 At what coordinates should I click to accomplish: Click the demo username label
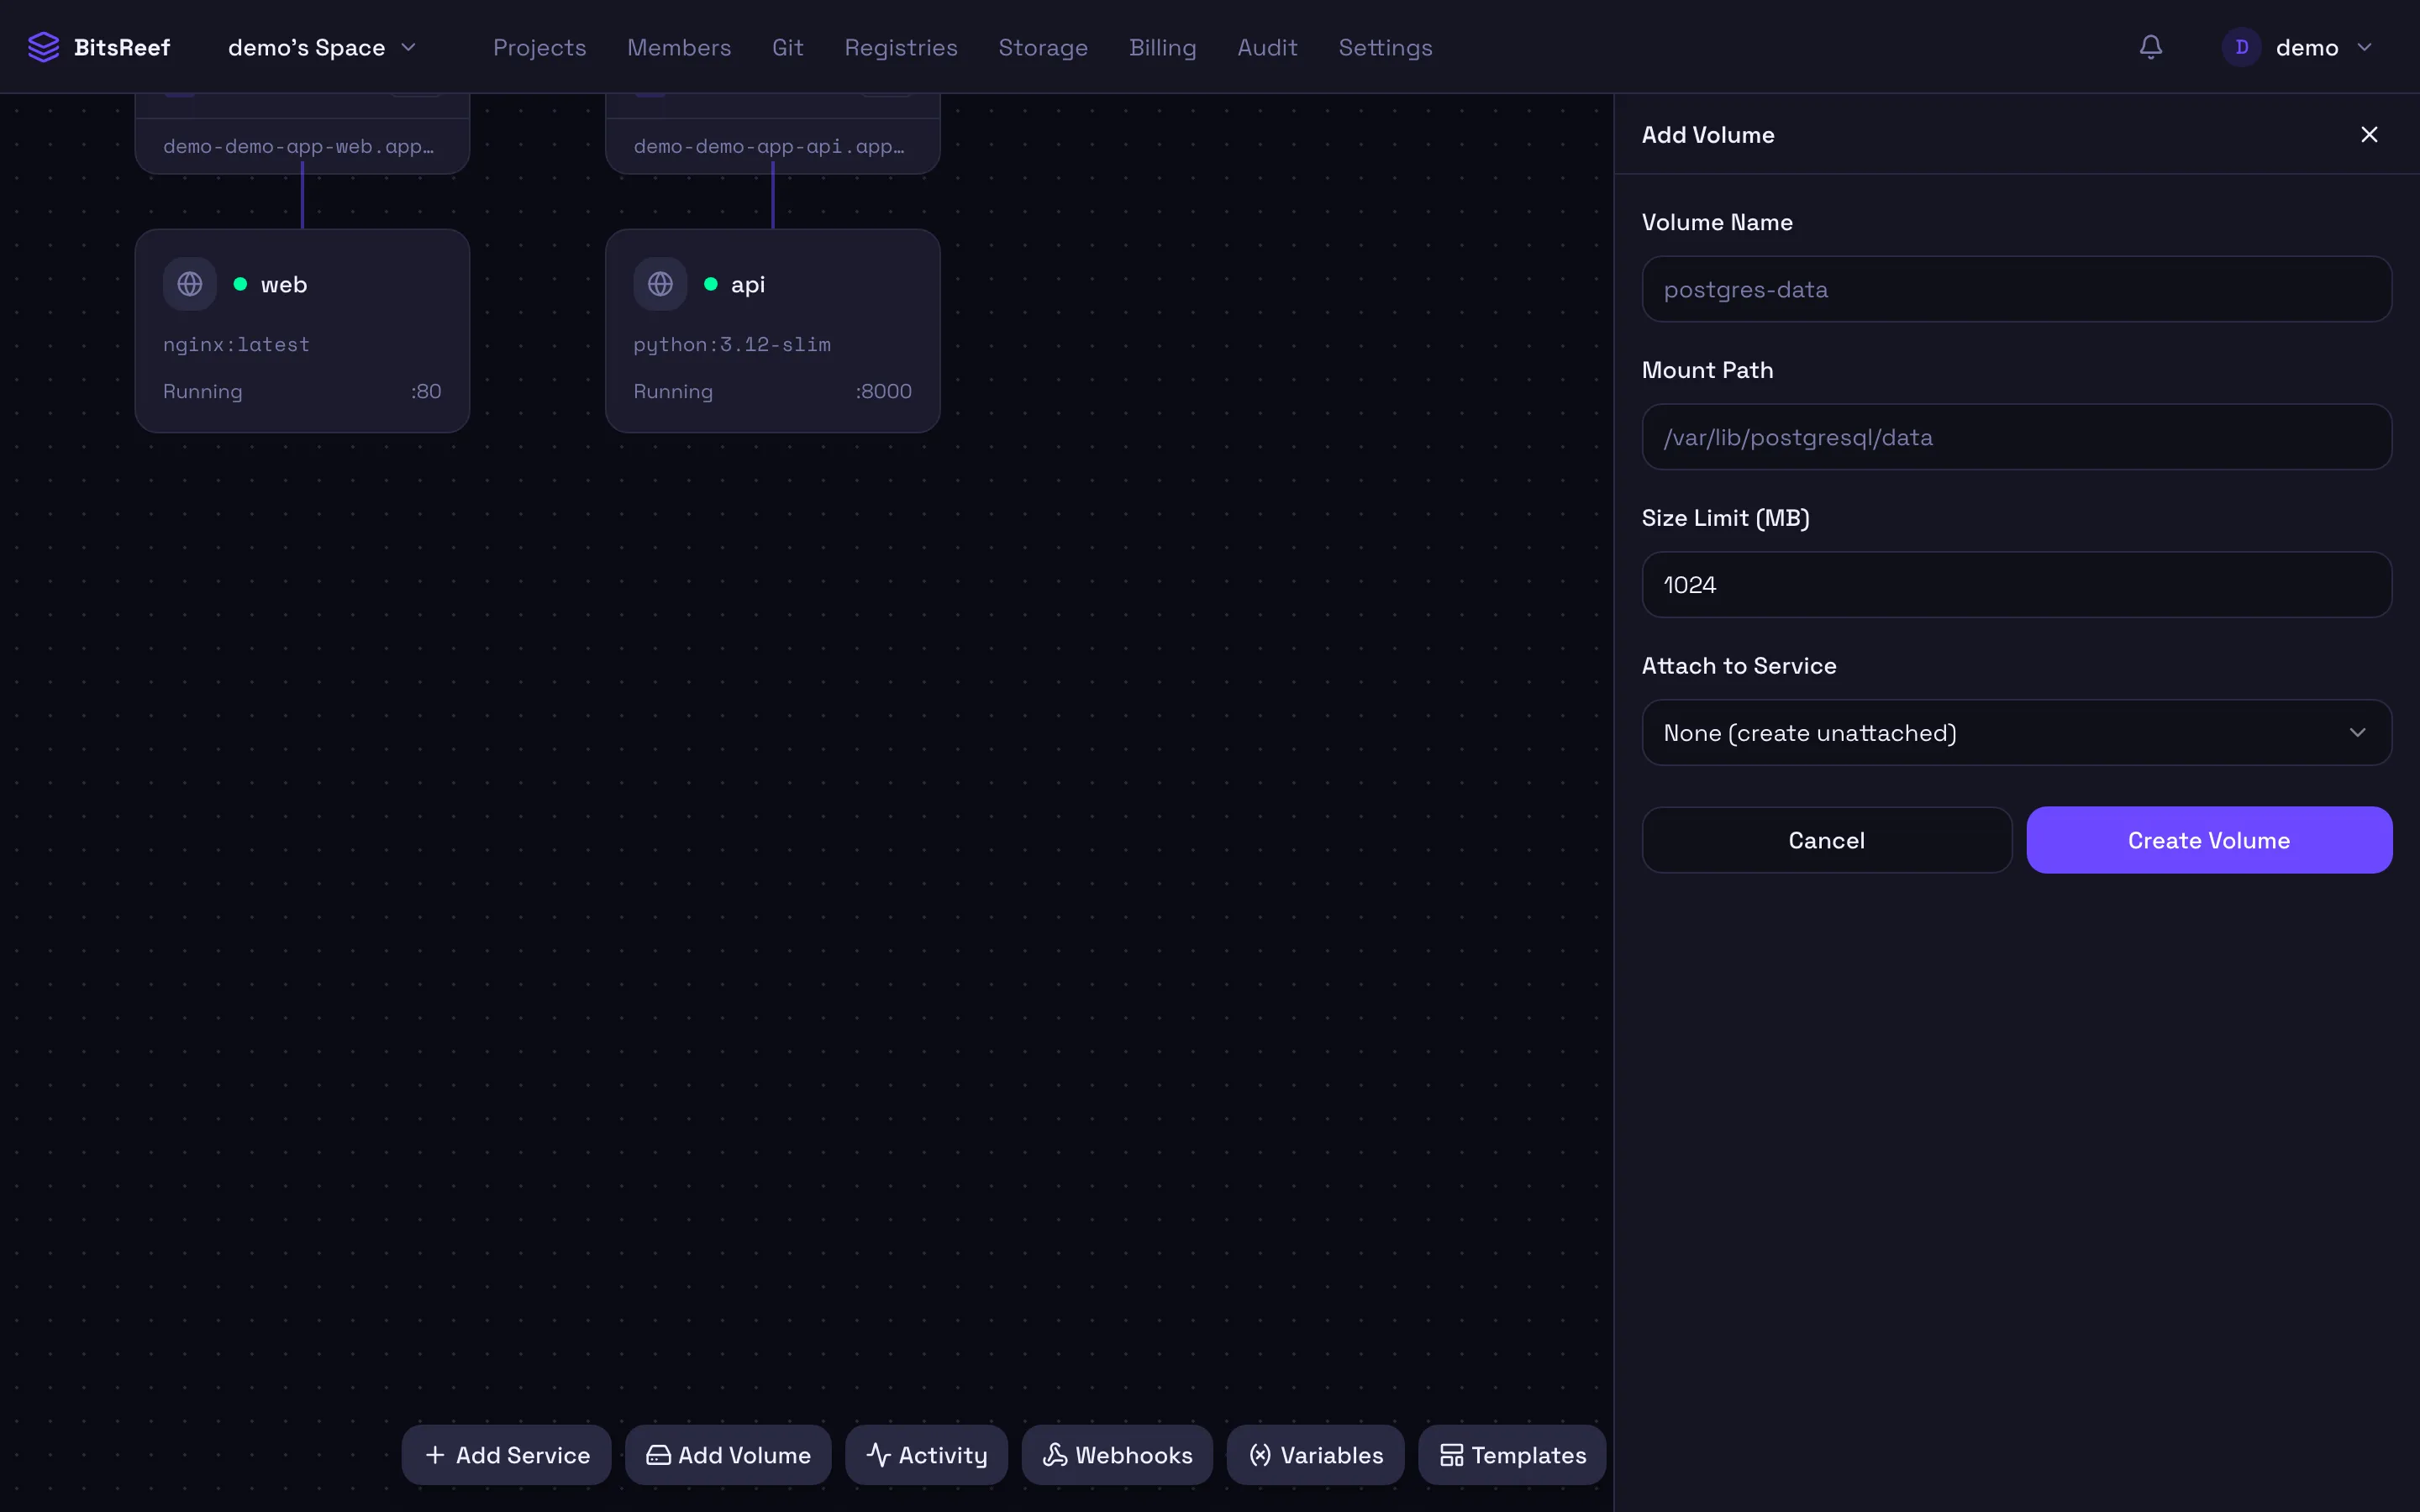click(2307, 47)
